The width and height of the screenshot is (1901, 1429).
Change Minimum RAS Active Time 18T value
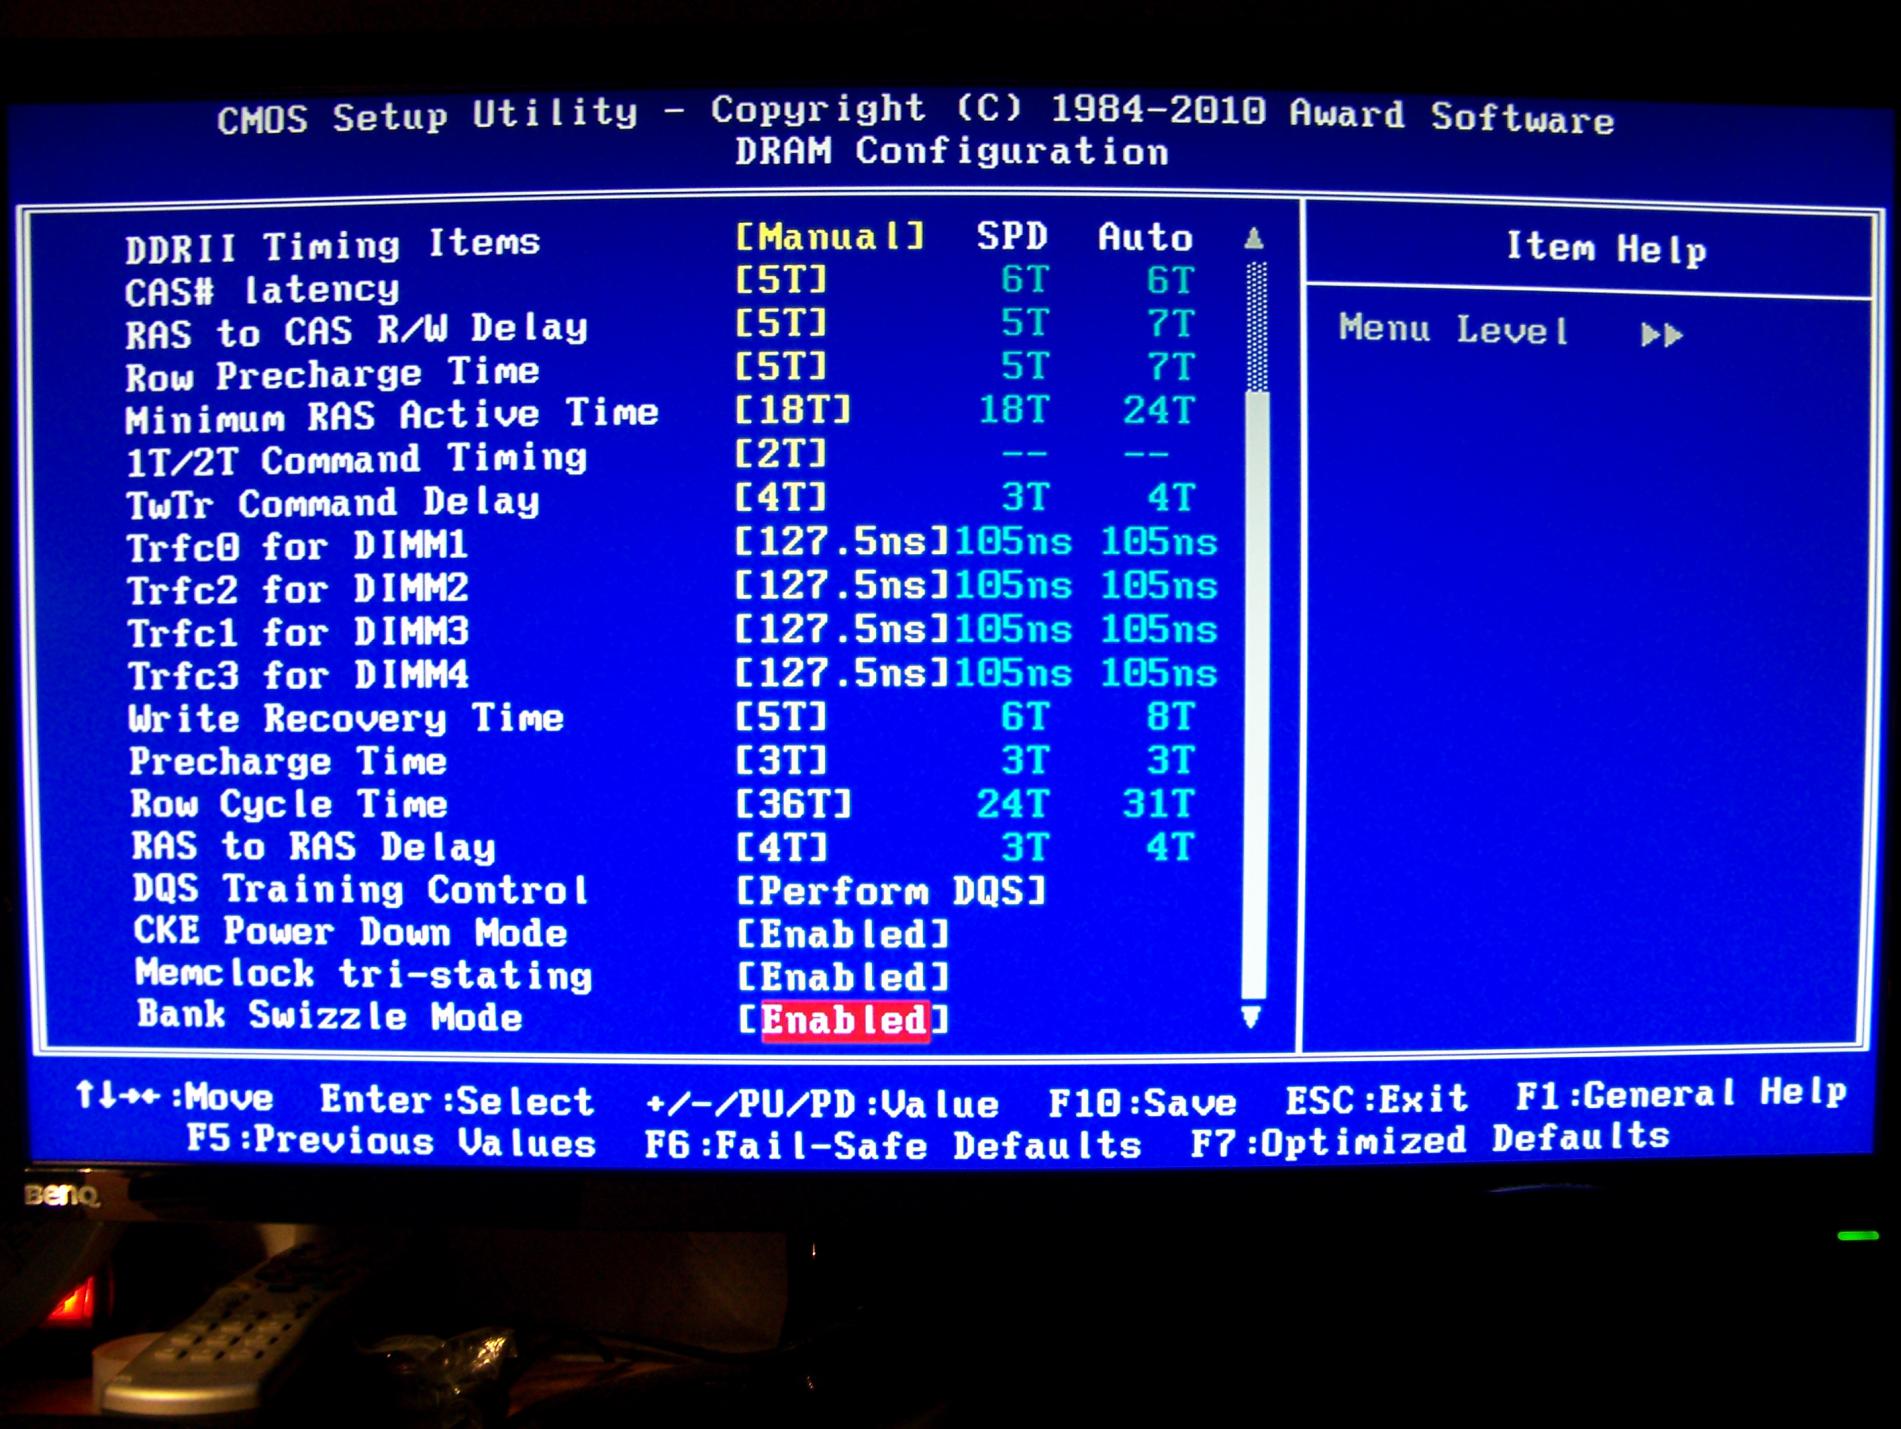pyautogui.click(x=793, y=409)
